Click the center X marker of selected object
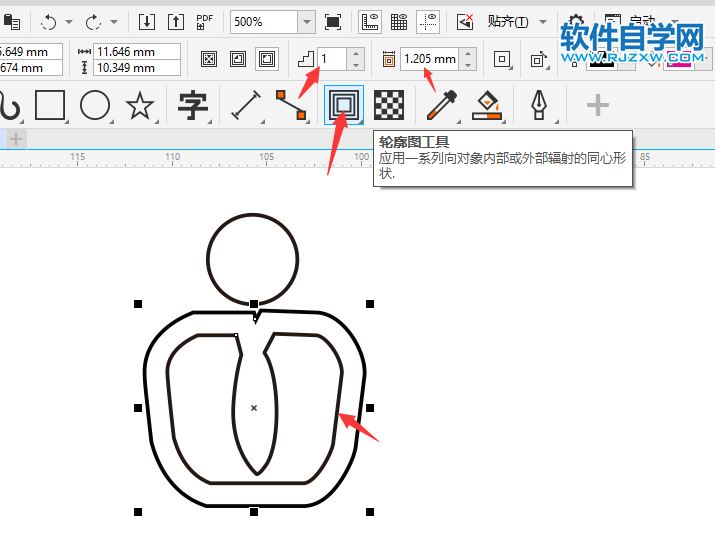This screenshot has height=554, width=715. coord(254,408)
